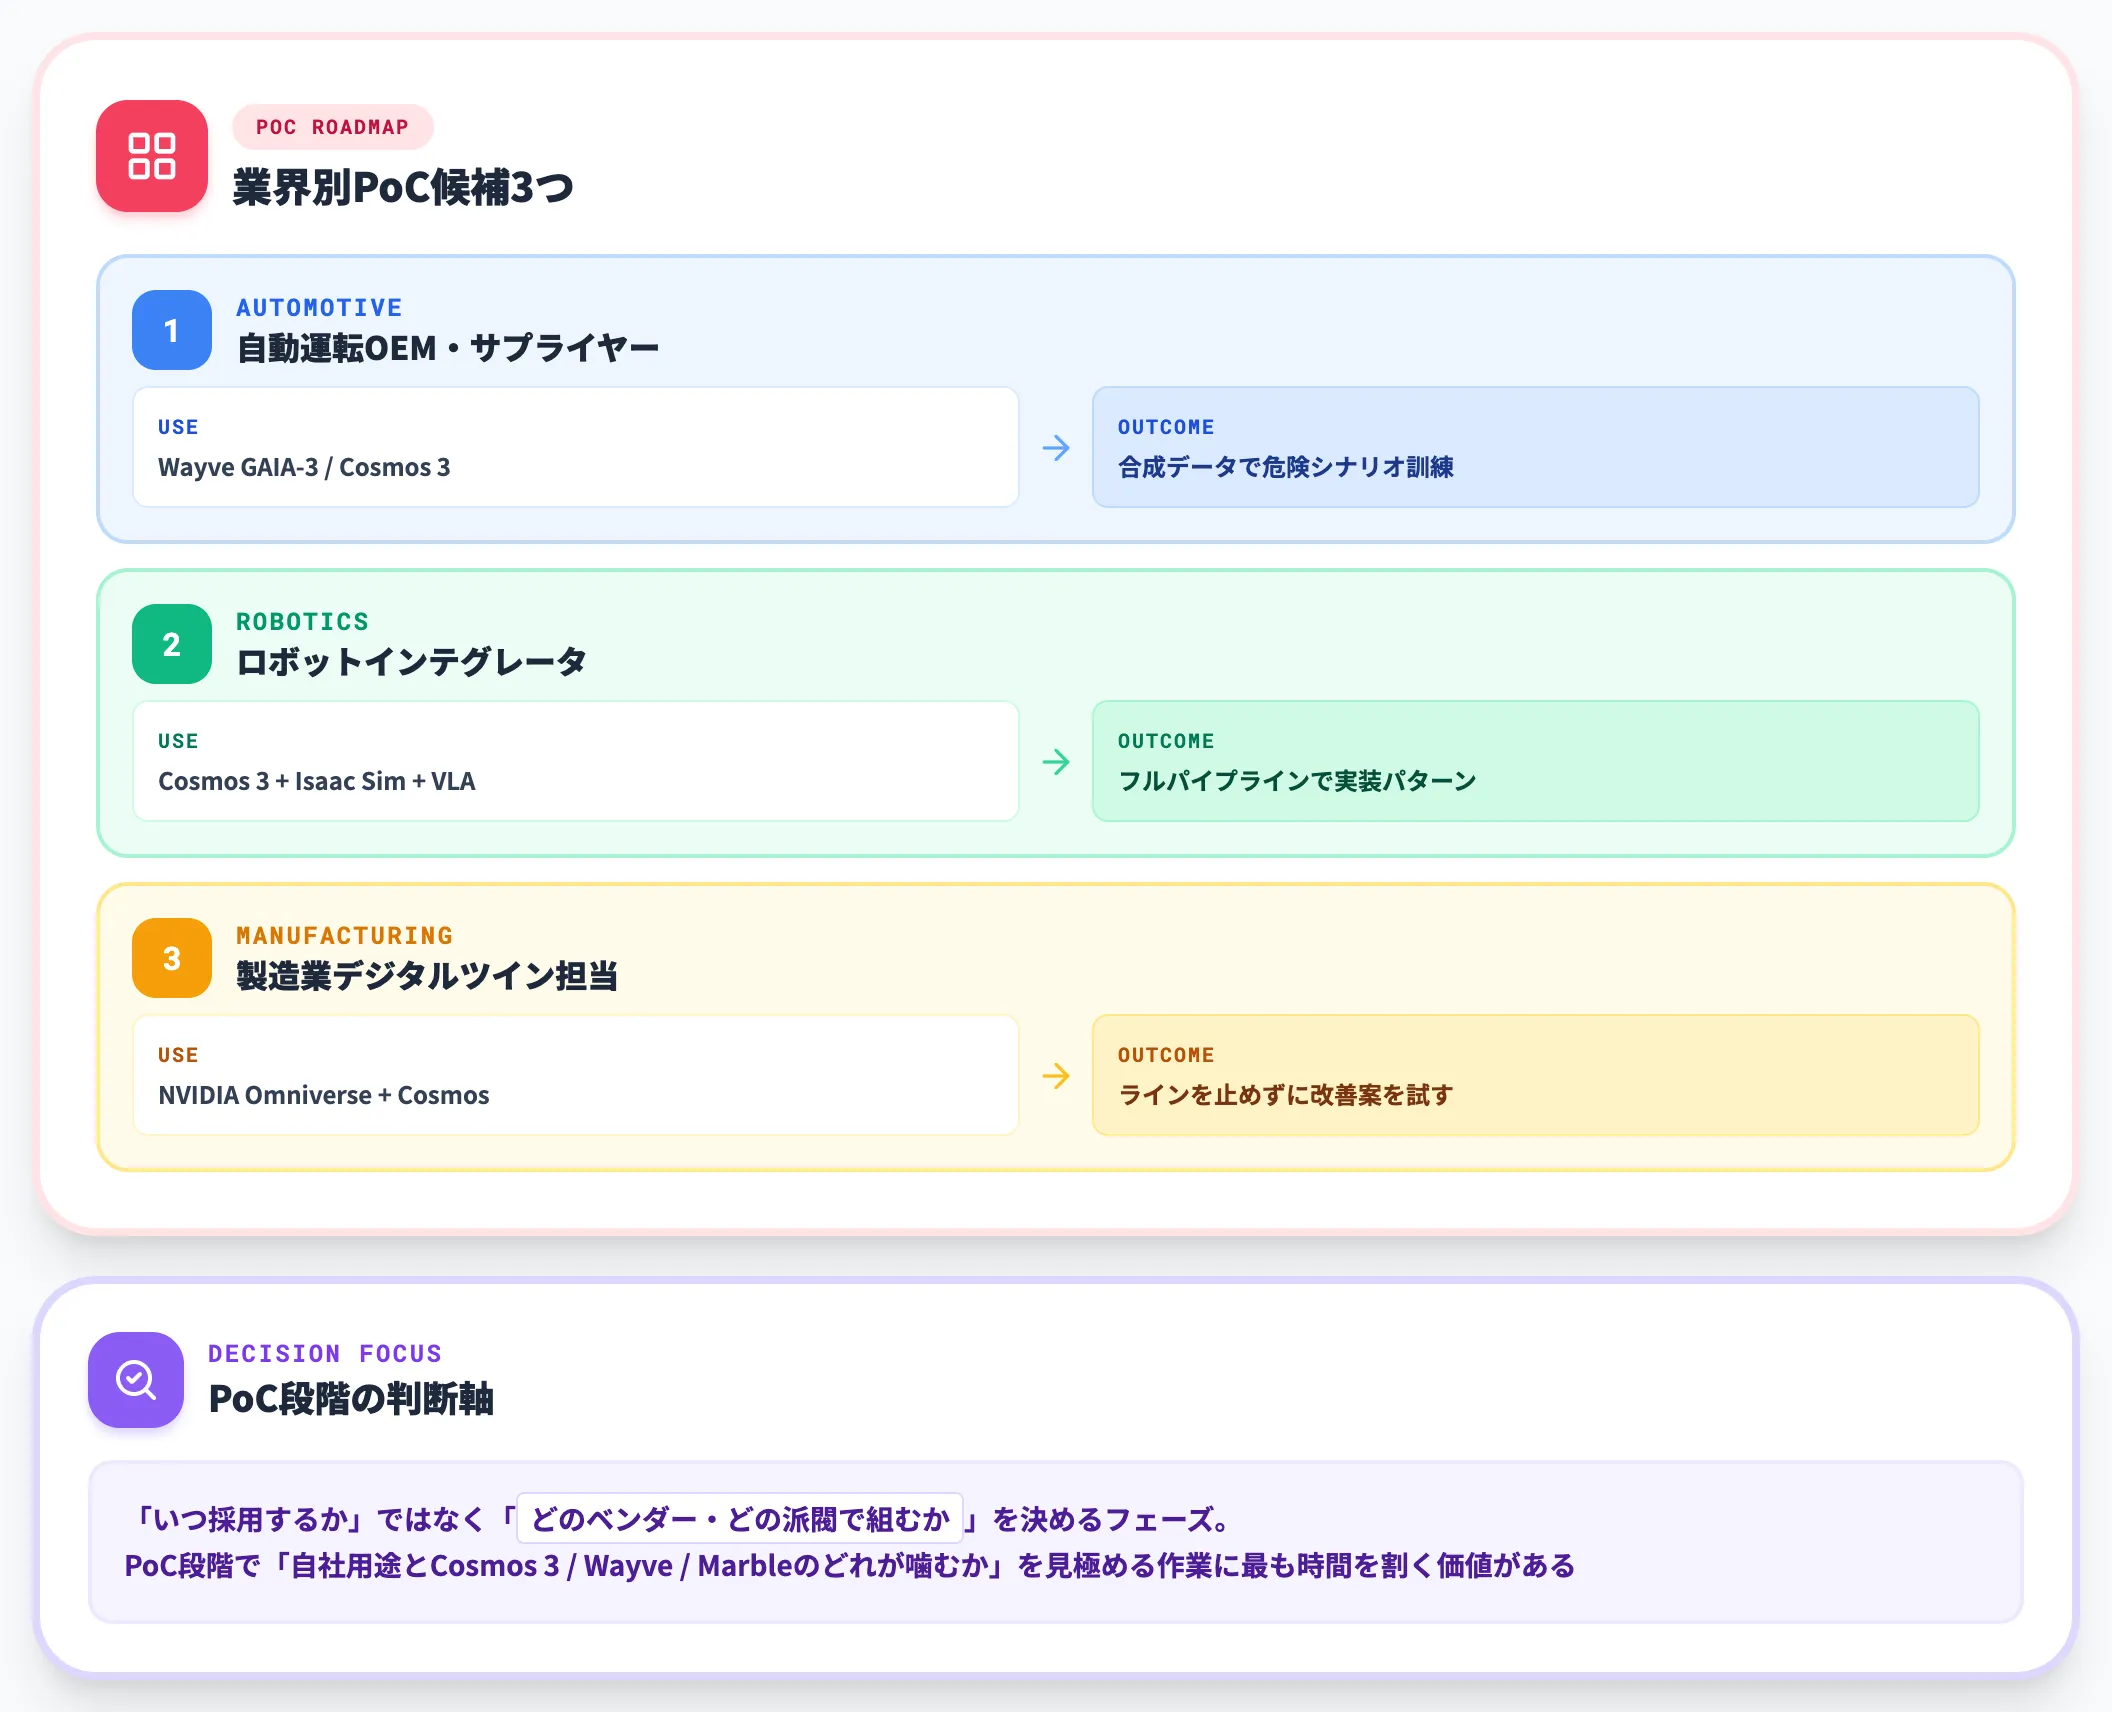Click the ROBOTICS category label
This screenshot has width=2112, height=1712.
tap(303, 621)
